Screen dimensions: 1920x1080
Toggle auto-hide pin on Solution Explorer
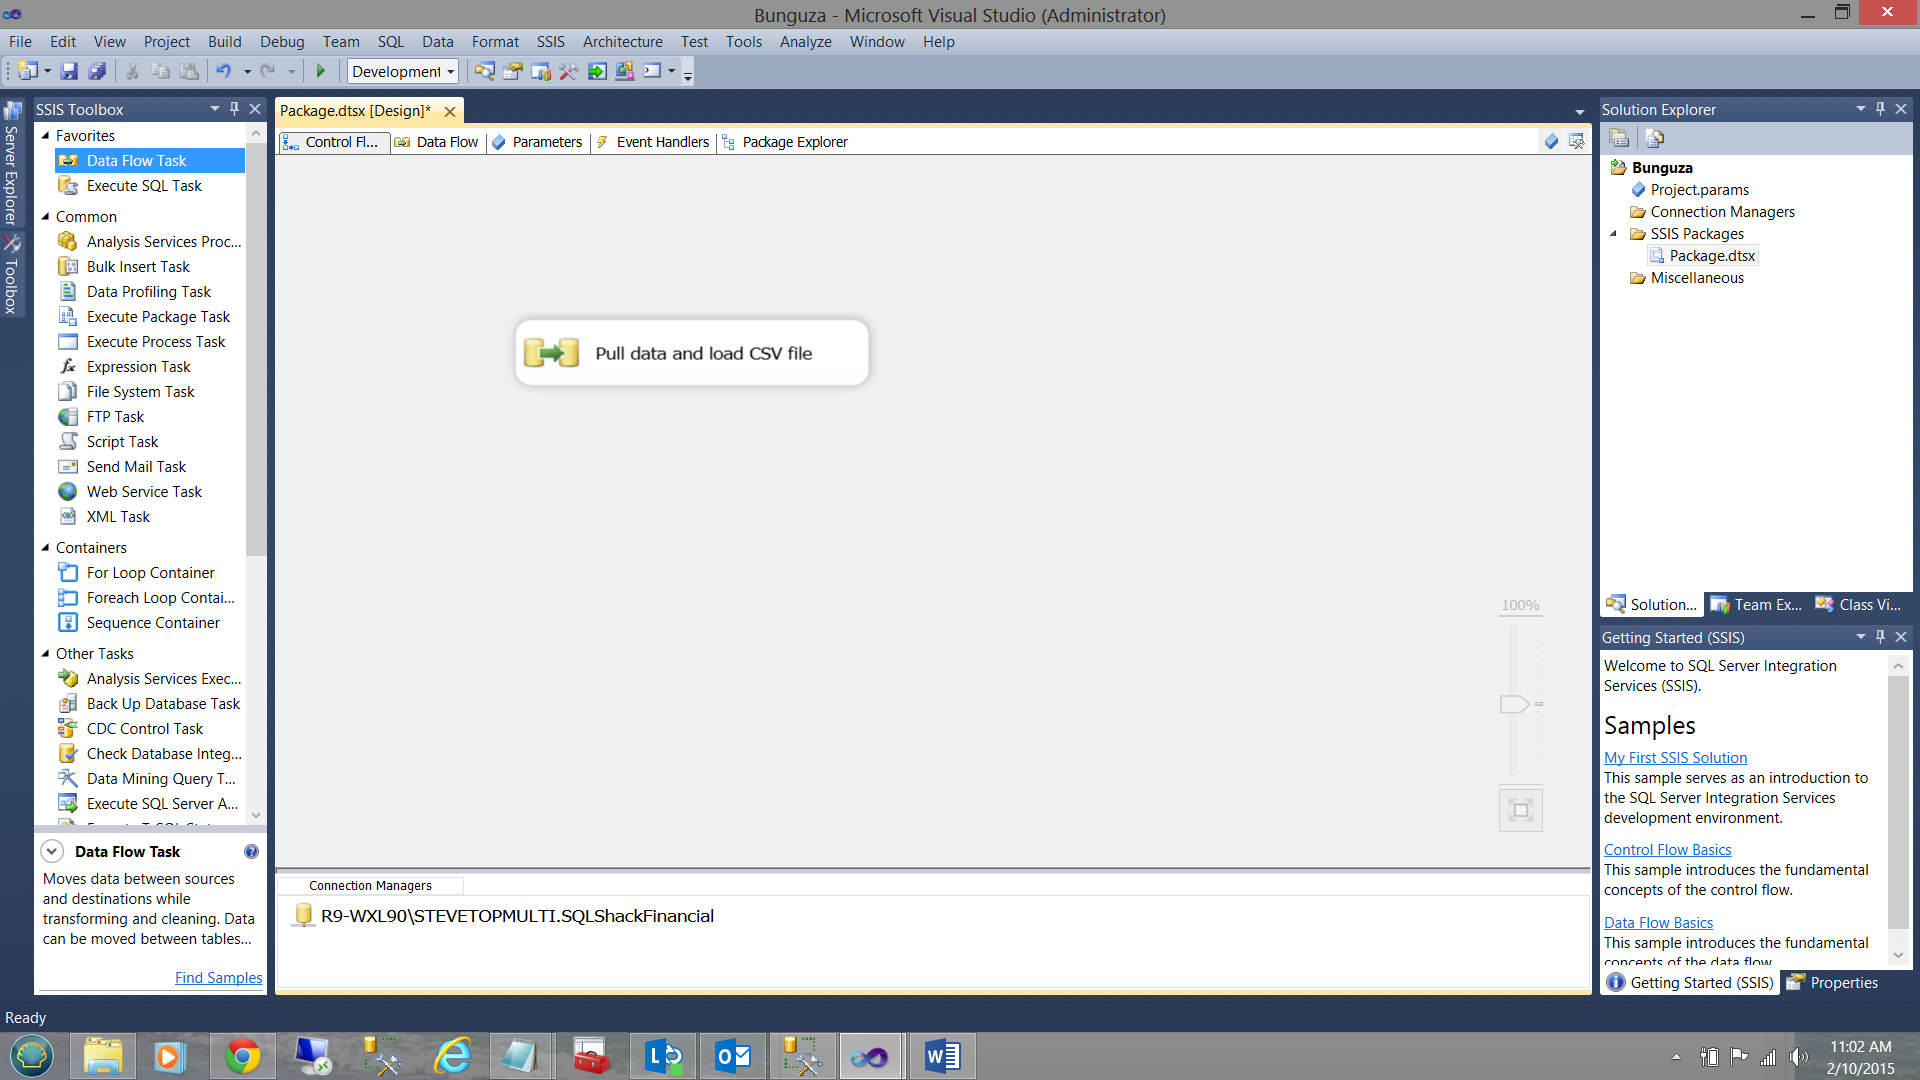click(x=1880, y=109)
